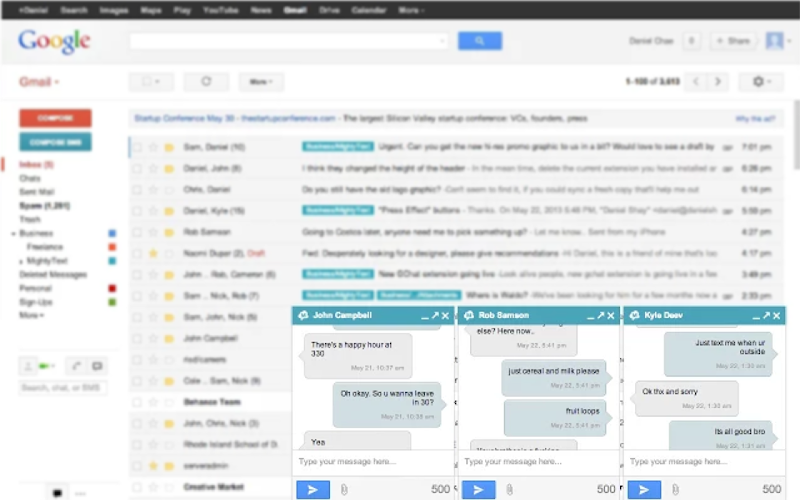Star the Rob Samson email
The height and width of the screenshot is (500, 800).
[x=153, y=232]
